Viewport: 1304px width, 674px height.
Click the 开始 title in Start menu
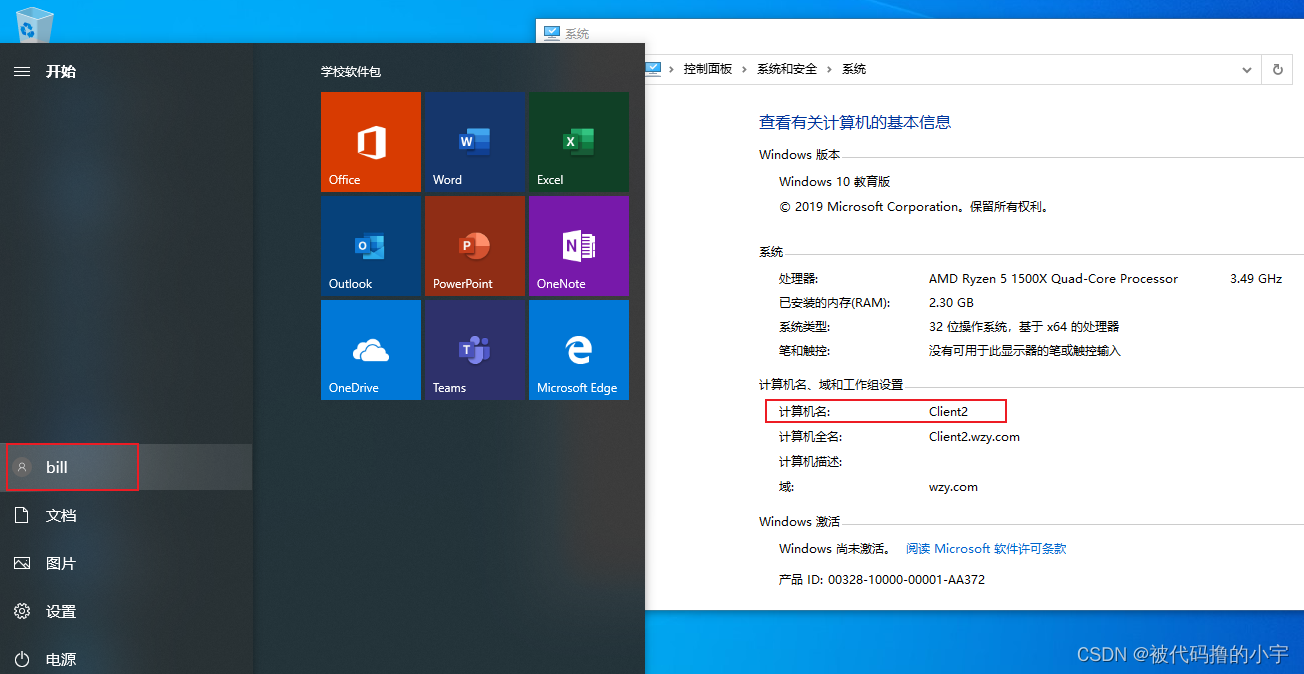point(61,71)
